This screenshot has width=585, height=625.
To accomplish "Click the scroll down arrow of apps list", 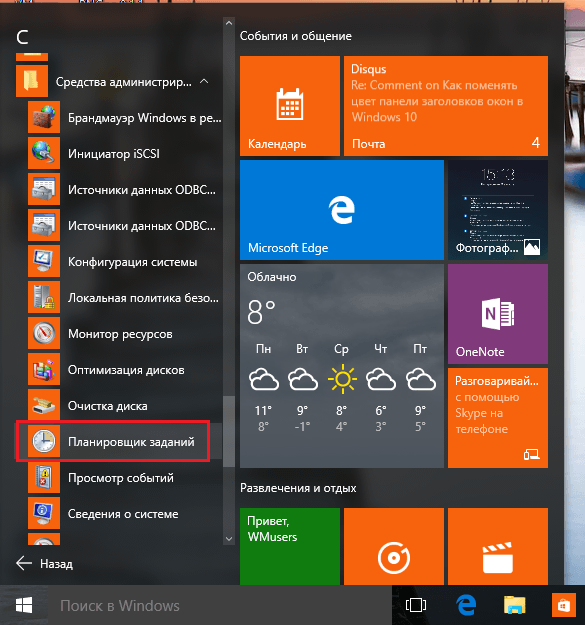I will point(229,539).
